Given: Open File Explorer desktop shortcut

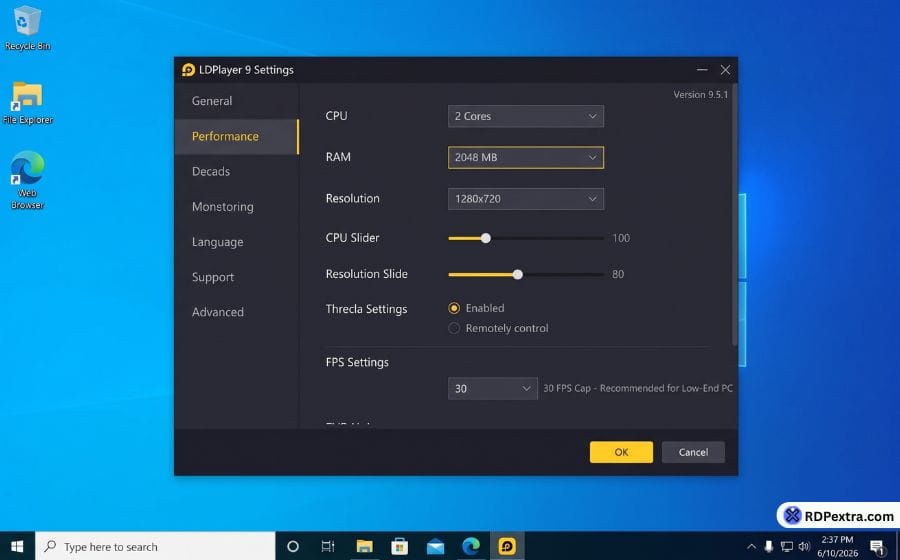Looking at the screenshot, I should (x=28, y=103).
